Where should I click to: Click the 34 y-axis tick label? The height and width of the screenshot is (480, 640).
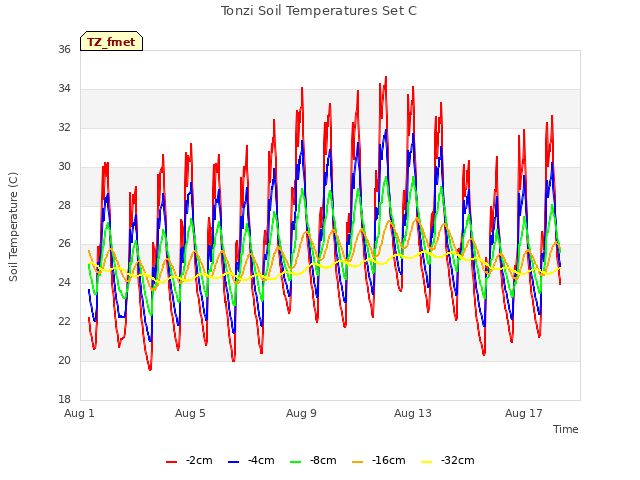(64, 88)
